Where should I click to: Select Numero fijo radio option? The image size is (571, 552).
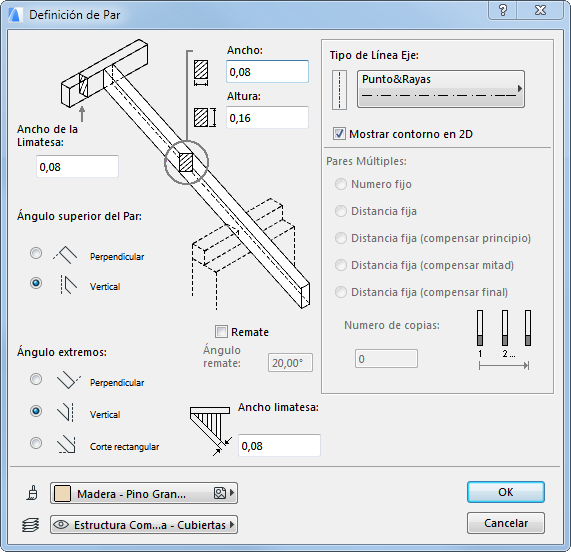pyautogui.click(x=340, y=184)
